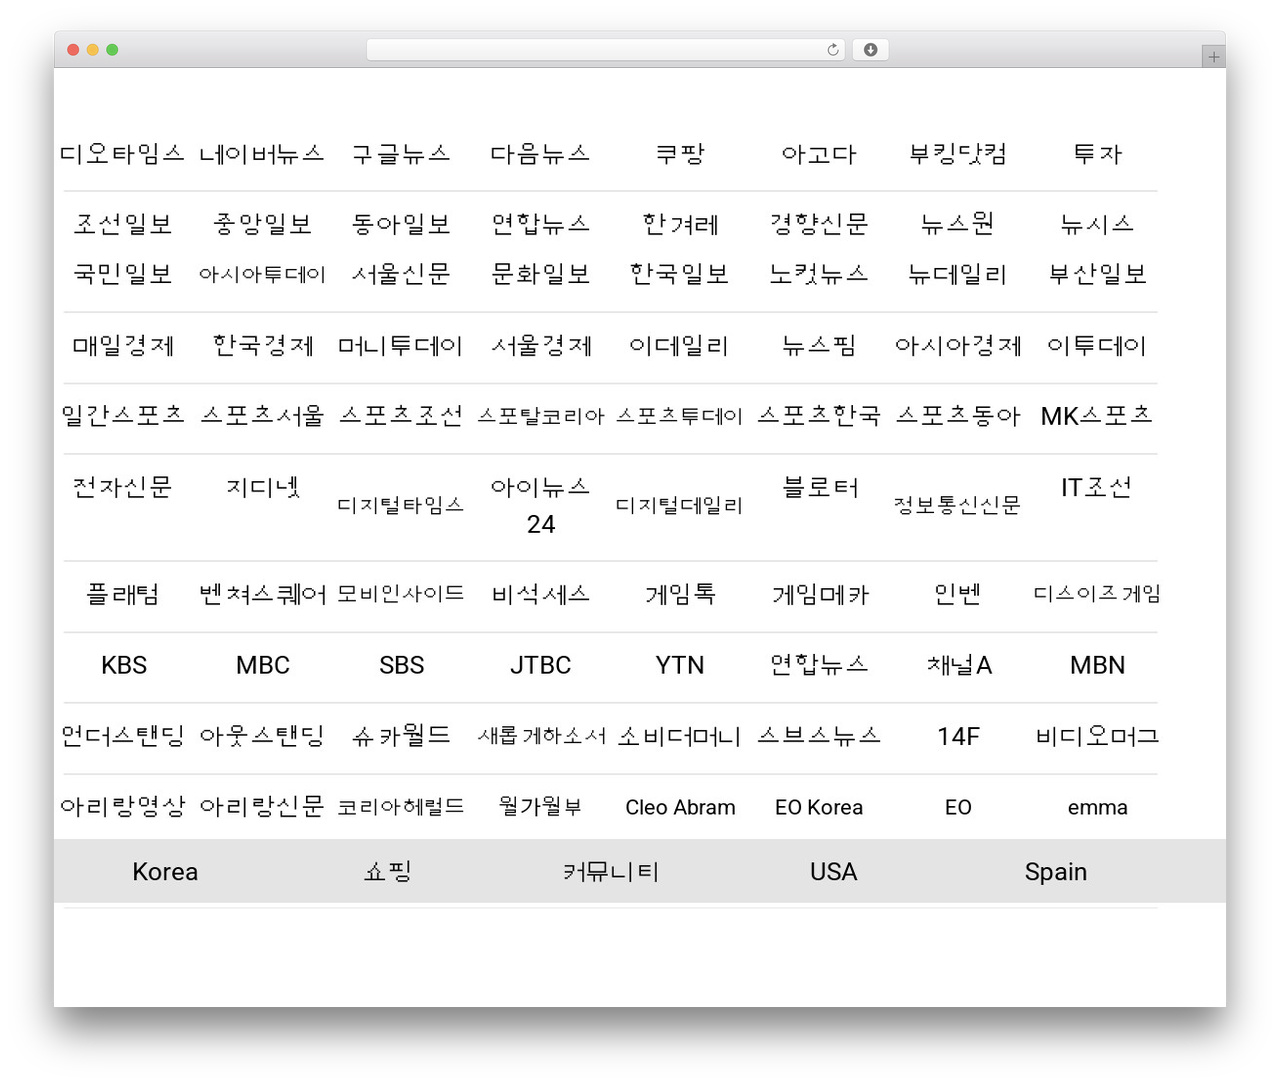Go to 뉴시스
Viewport: 1280px width, 1084px height.
click(1097, 224)
